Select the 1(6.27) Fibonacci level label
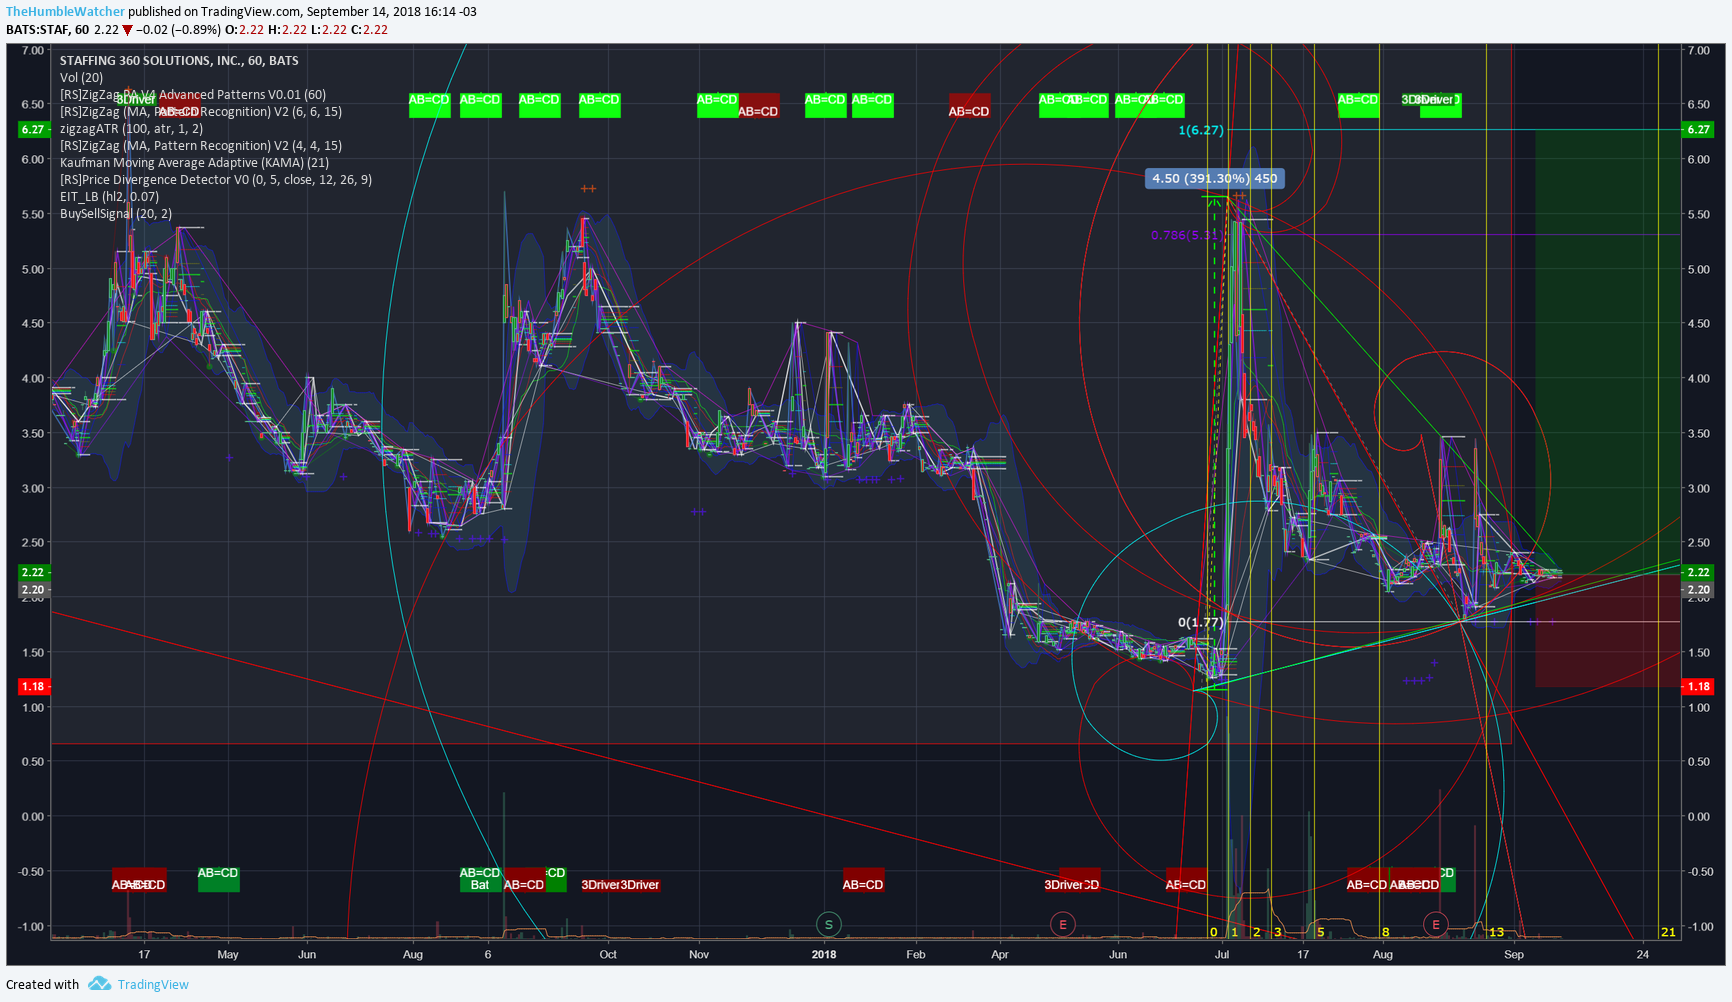Image resolution: width=1732 pixels, height=1002 pixels. [1201, 130]
